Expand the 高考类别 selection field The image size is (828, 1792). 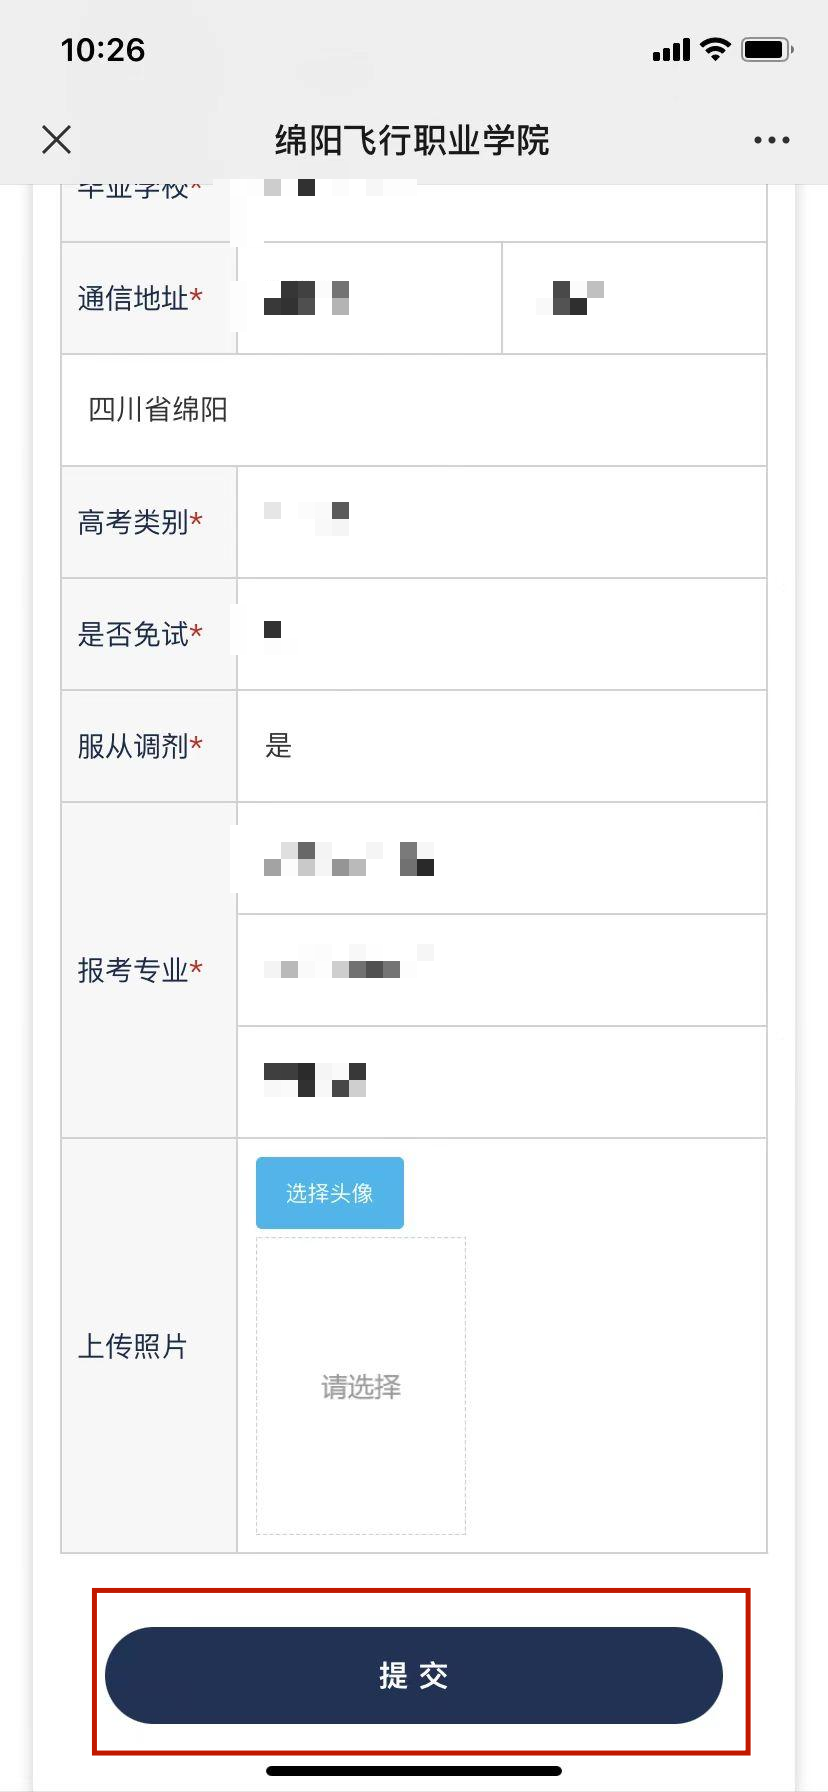501,522
